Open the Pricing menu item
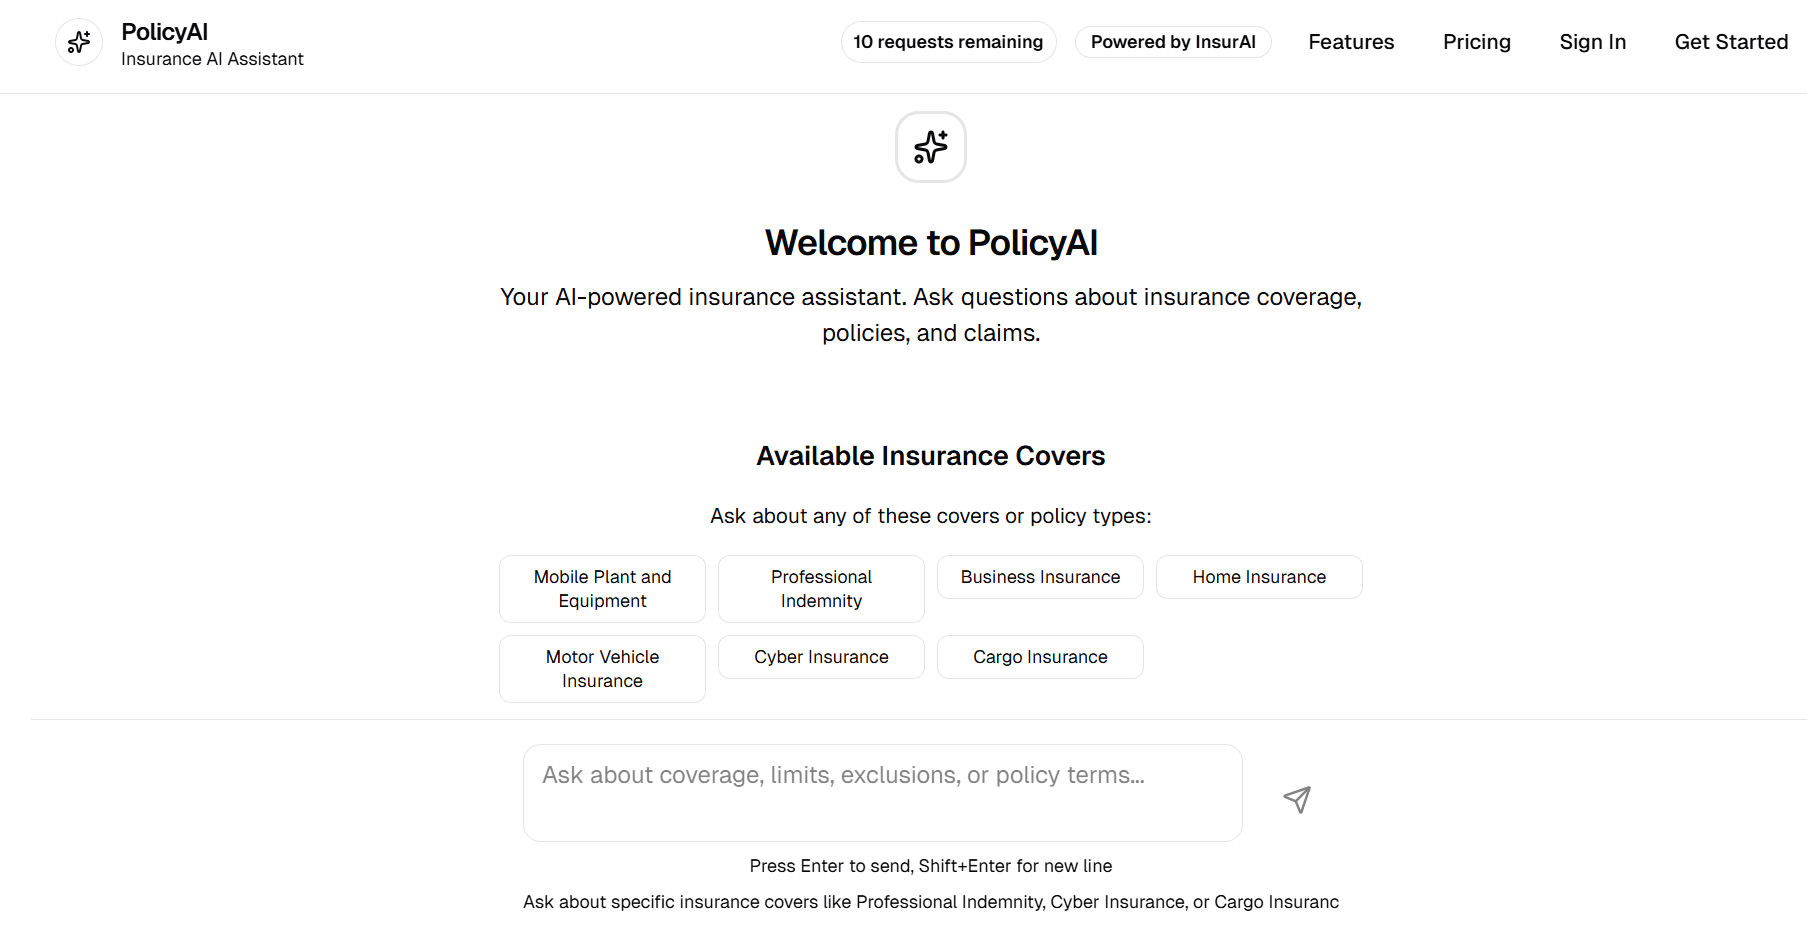 pos(1477,42)
